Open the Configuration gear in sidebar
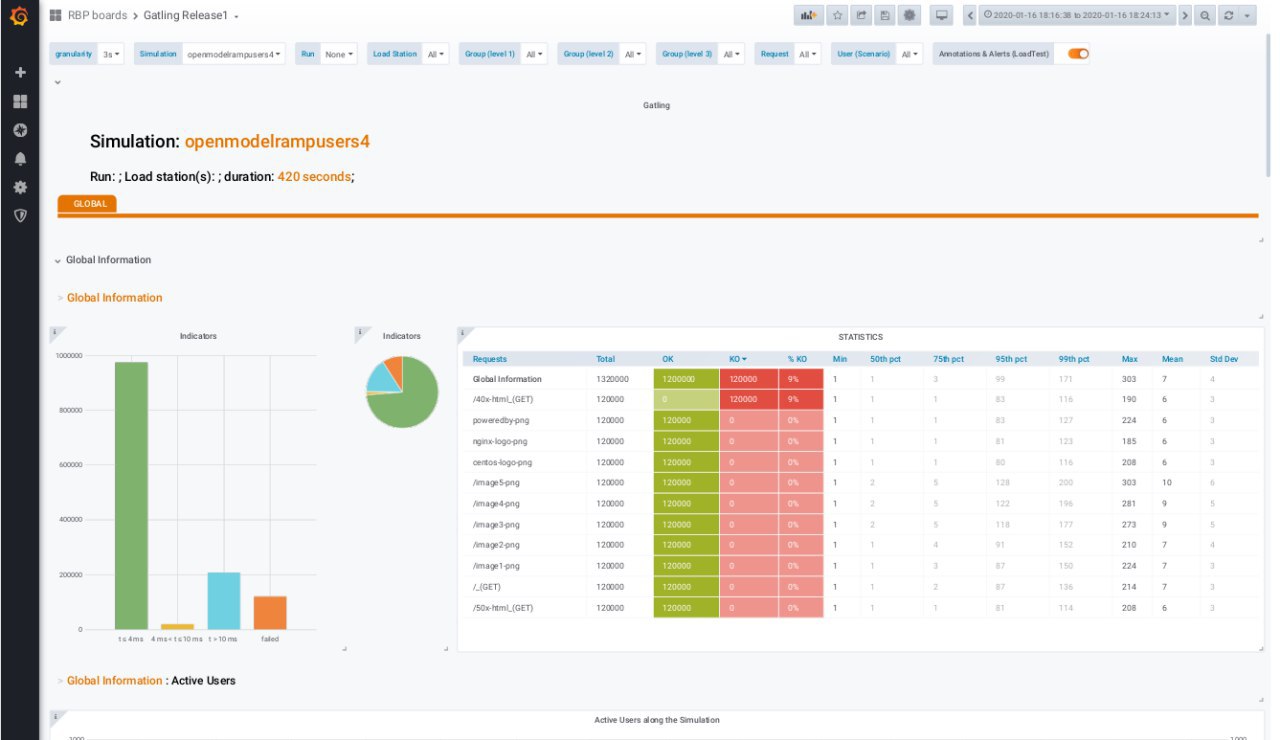Screen dimensions: 1280x740 point(19,187)
